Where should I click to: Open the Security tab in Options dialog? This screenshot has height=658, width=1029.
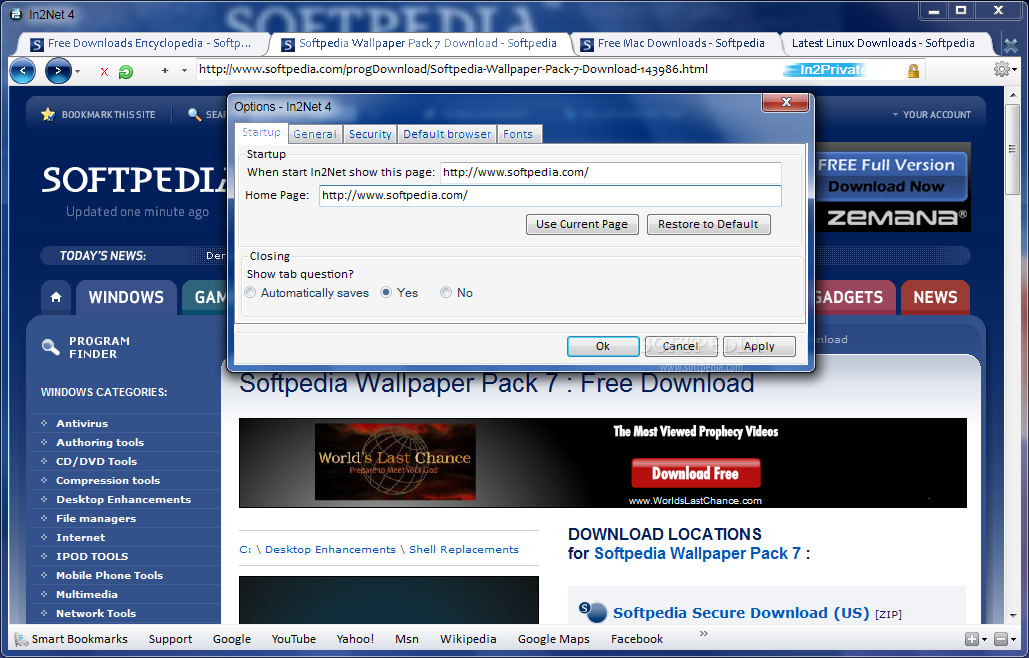[370, 134]
